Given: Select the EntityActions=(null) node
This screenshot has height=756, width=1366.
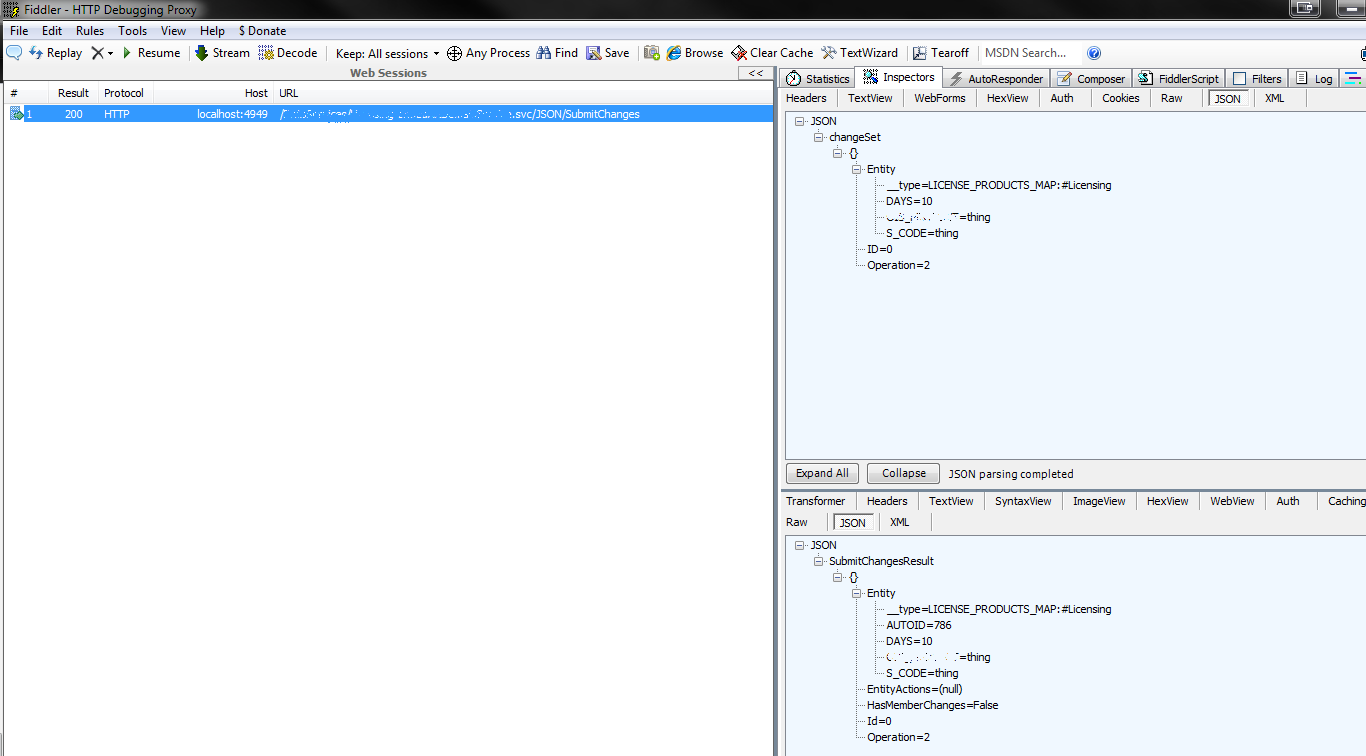Looking at the screenshot, I should pyautogui.click(x=915, y=689).
